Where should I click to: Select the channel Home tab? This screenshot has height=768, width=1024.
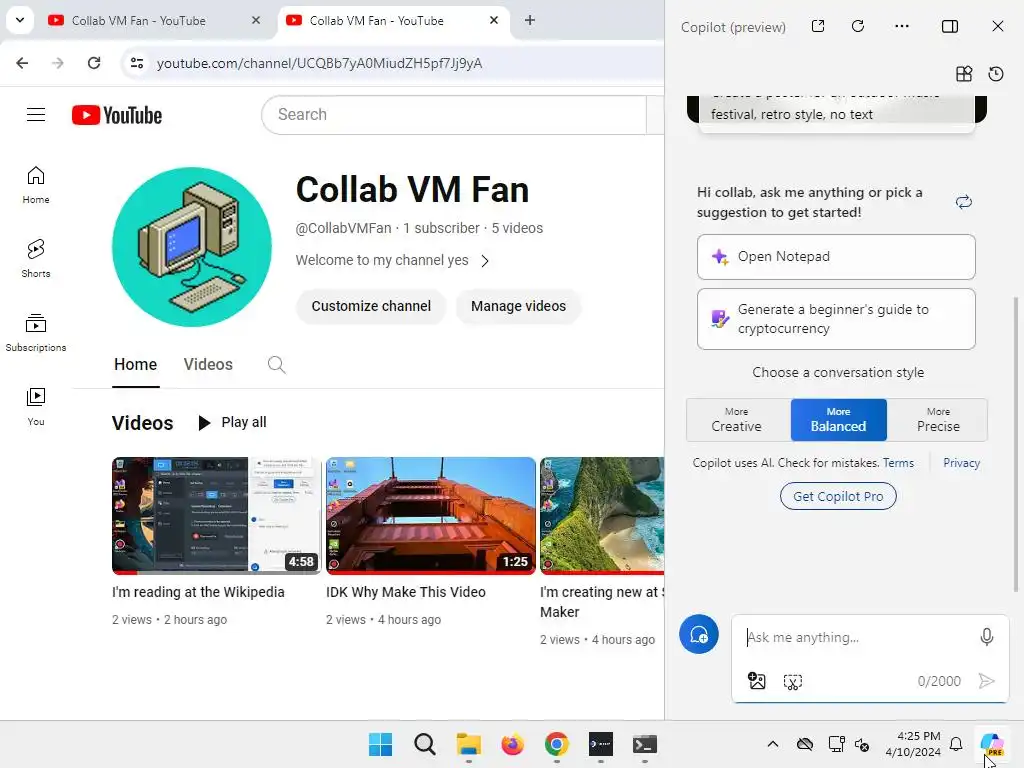click(x=135, y=364)
